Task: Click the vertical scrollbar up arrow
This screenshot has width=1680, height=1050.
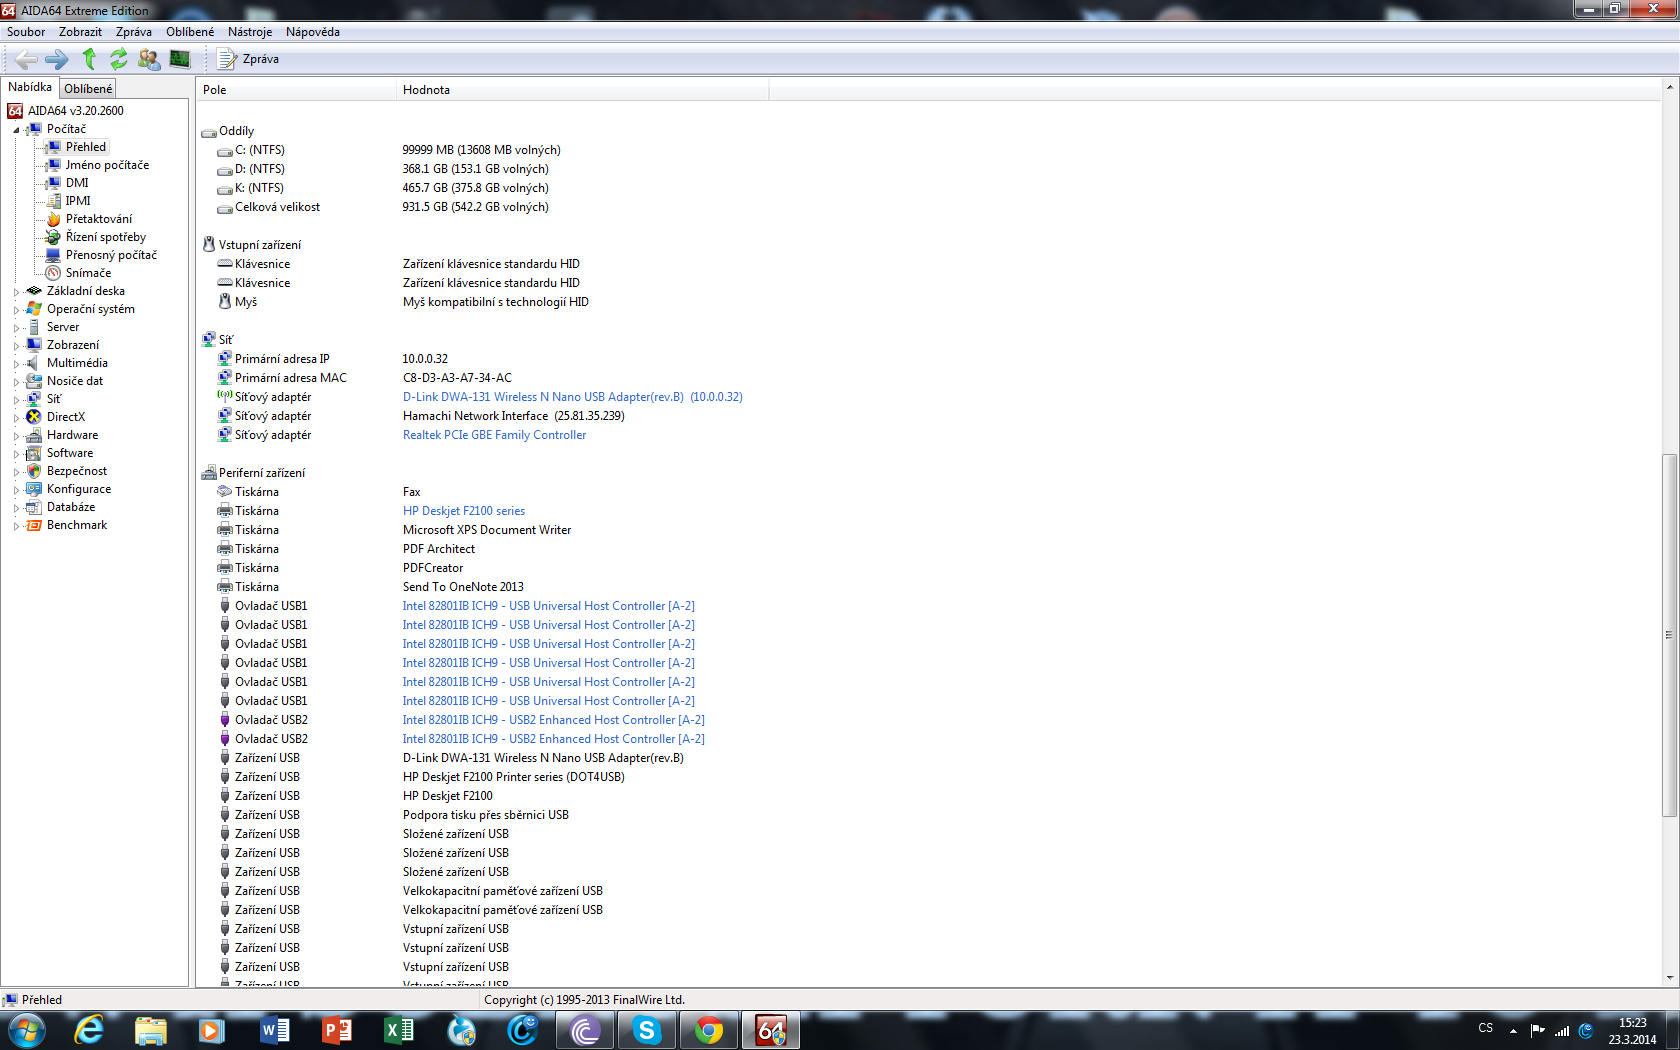Action: tap(1670, 88)
